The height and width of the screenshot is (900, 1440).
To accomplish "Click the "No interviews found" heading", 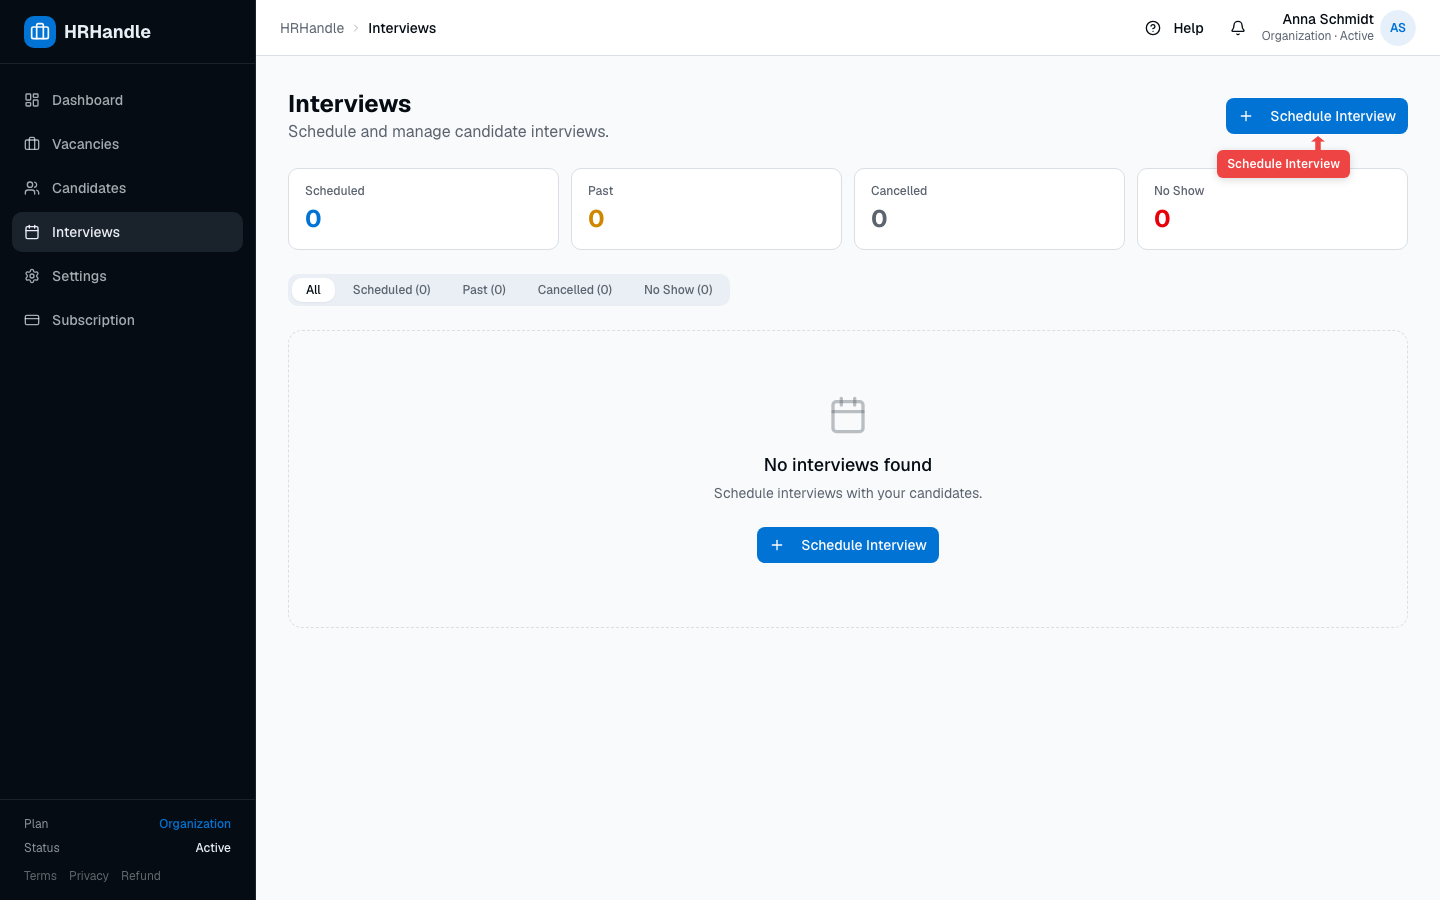I will [x=848, y=465].
